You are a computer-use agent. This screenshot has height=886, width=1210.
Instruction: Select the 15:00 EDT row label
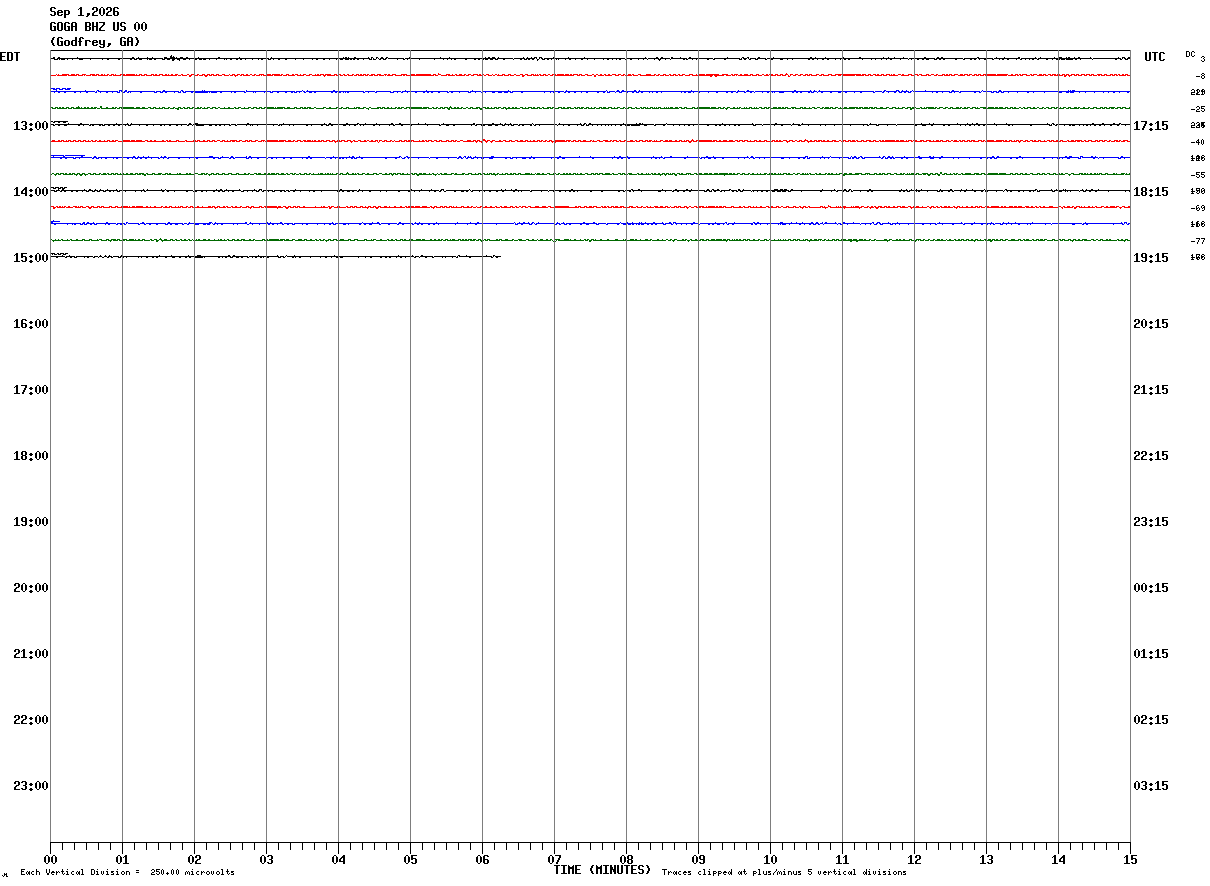(31, 258)
